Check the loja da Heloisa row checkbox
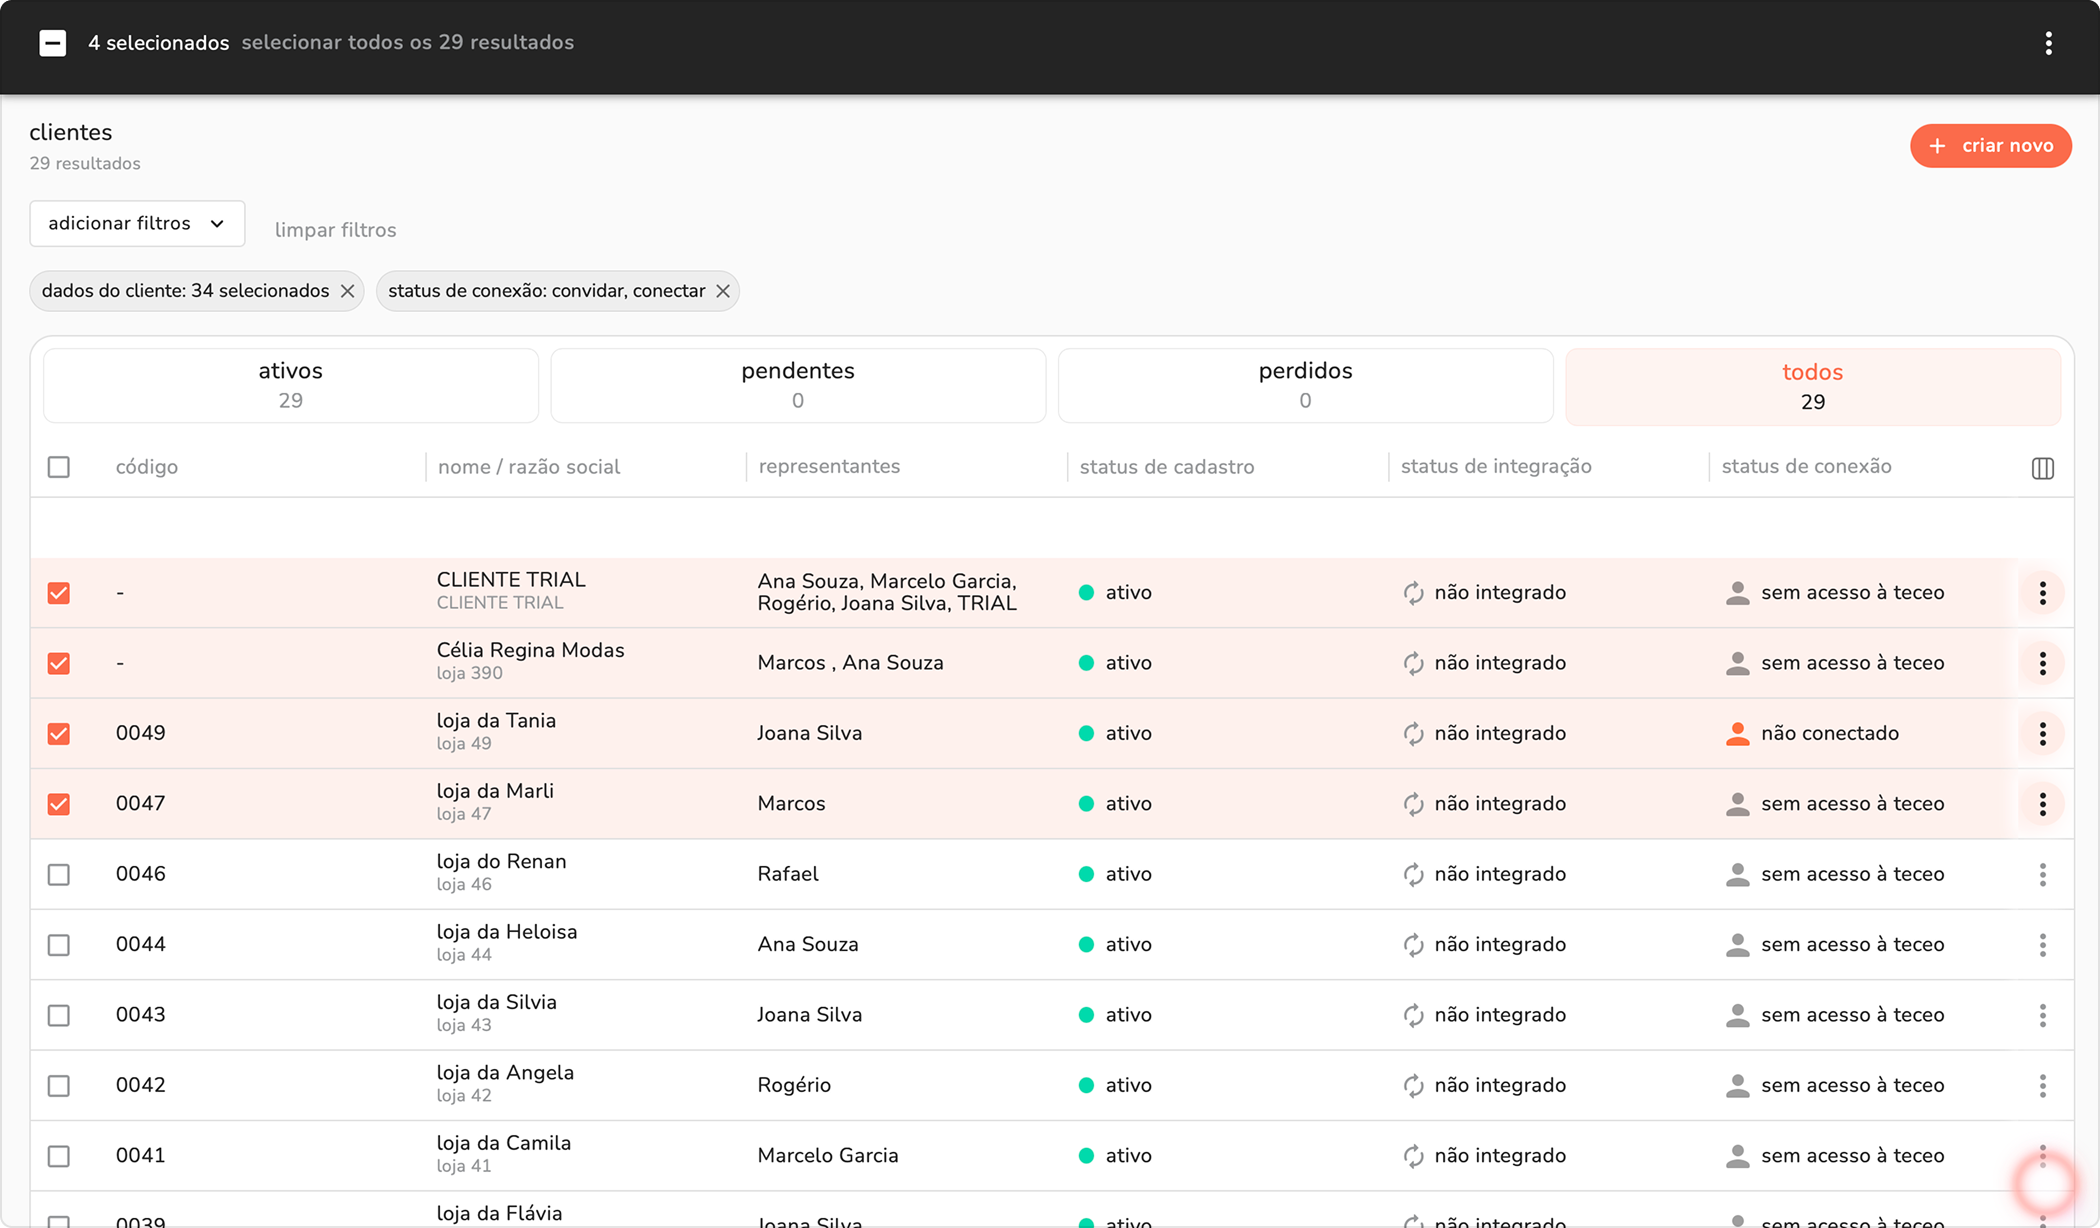 59,945
